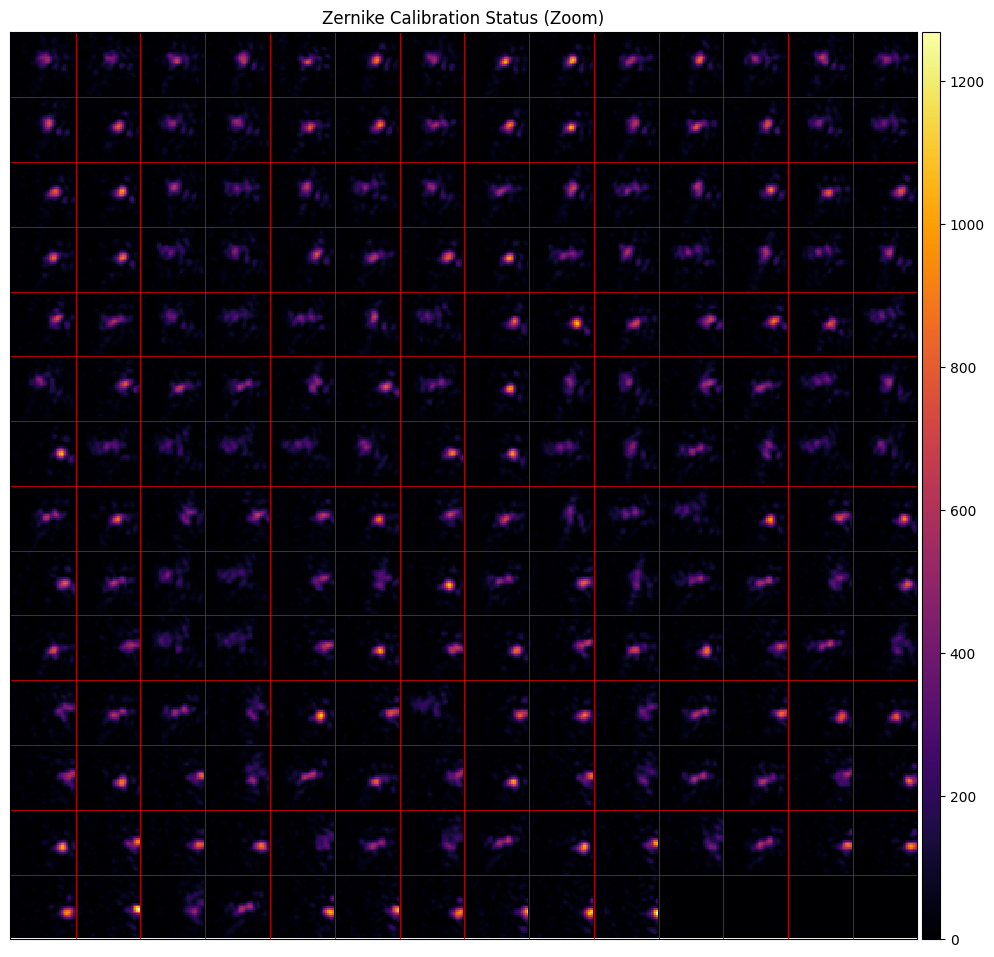Screen dimensions: 994x957
Task: Select the colorbar tick label "0"
Action: (x=955, y=940)
